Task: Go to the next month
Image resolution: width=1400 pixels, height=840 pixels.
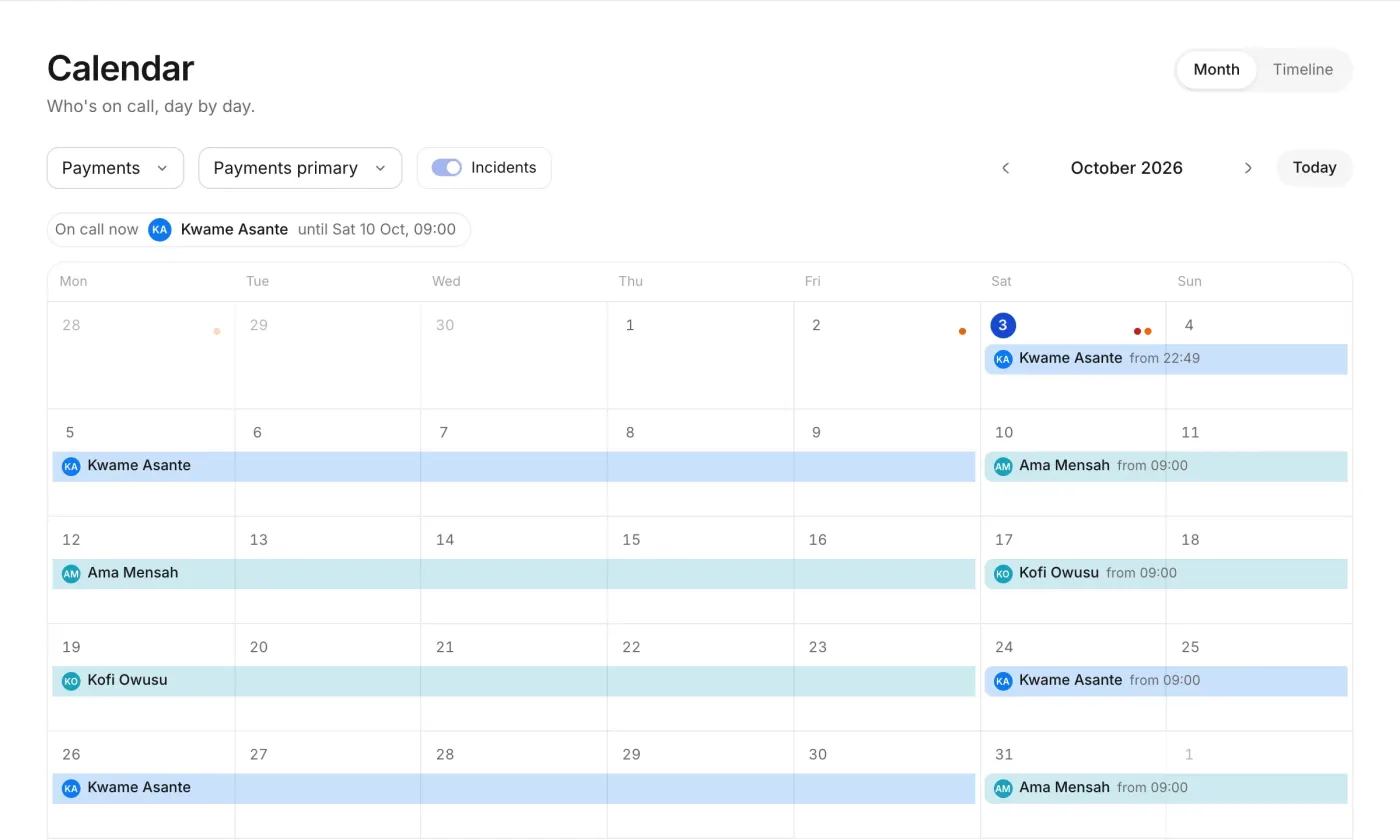Action: pyautogui.click(x=1248, y=168)
